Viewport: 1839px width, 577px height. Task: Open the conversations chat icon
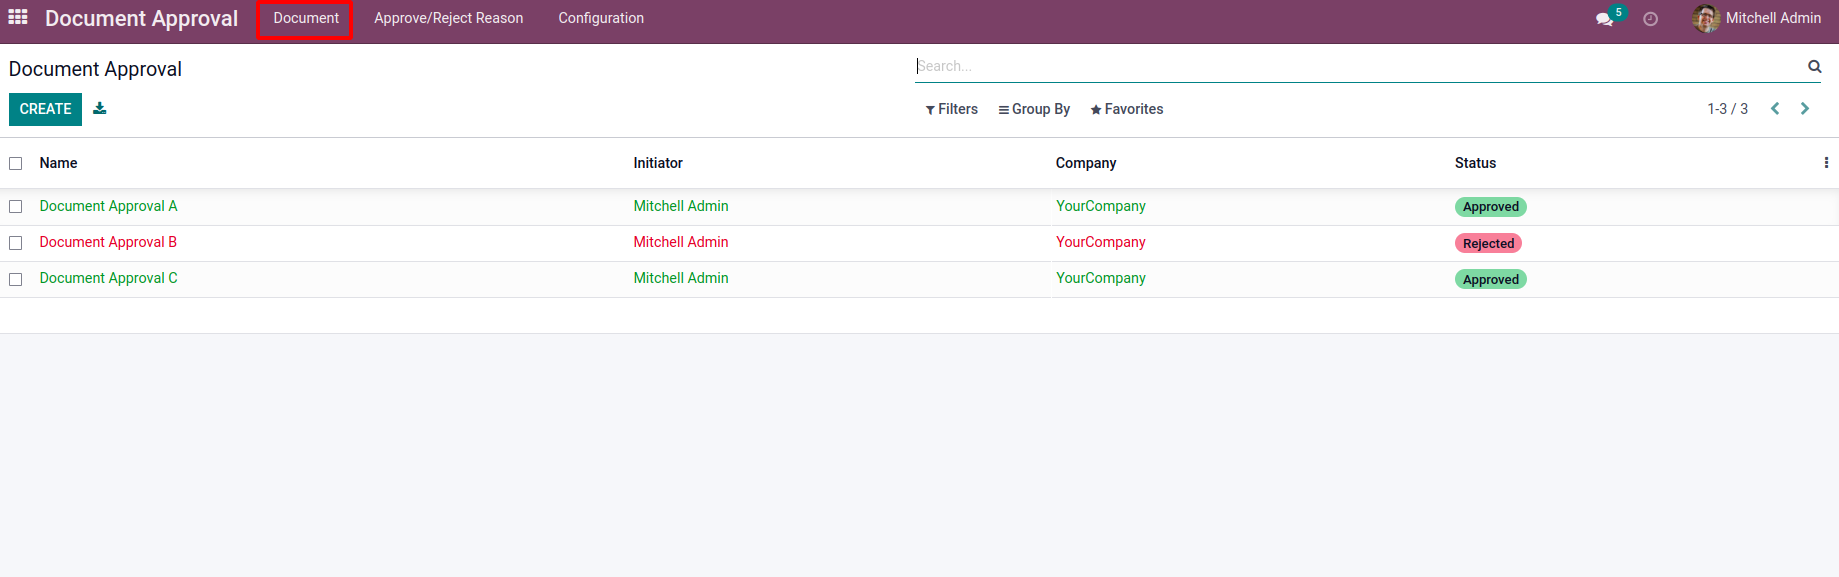point(1604,19)
